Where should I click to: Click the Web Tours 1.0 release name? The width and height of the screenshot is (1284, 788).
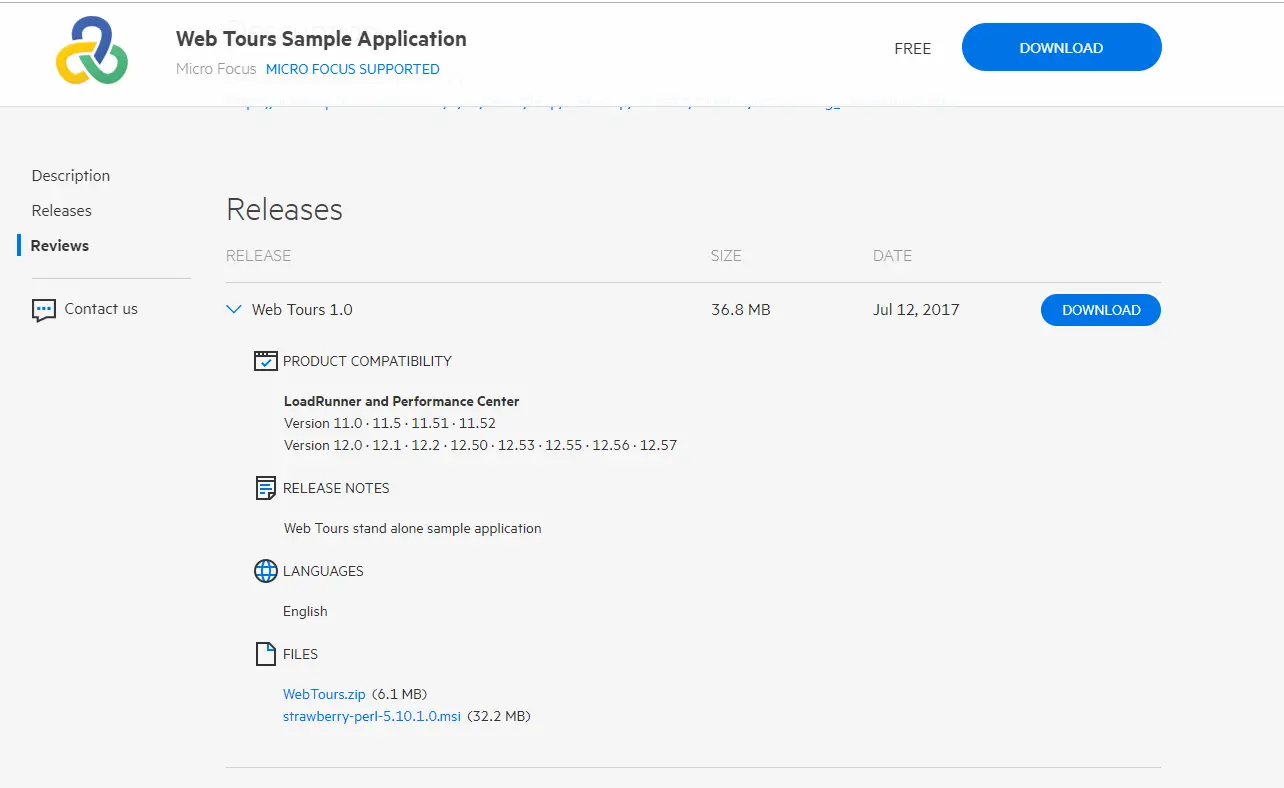click(302, 310)
